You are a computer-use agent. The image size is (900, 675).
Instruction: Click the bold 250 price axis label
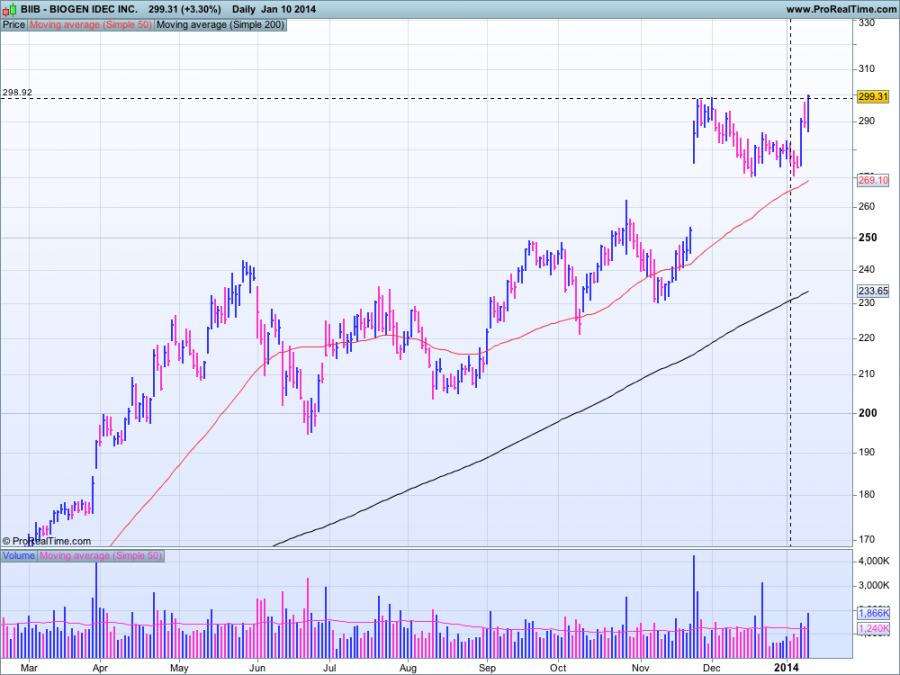click(x=867, y=238)
